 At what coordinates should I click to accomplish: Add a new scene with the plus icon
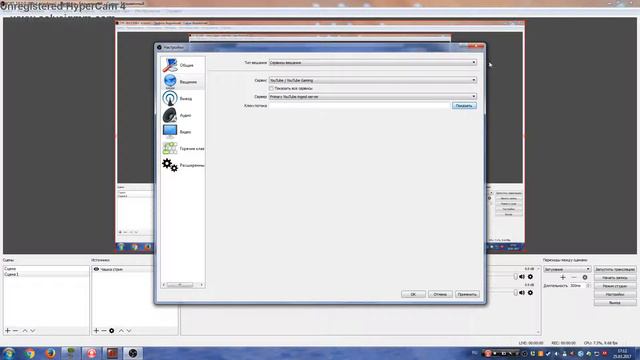click(8, 330)
